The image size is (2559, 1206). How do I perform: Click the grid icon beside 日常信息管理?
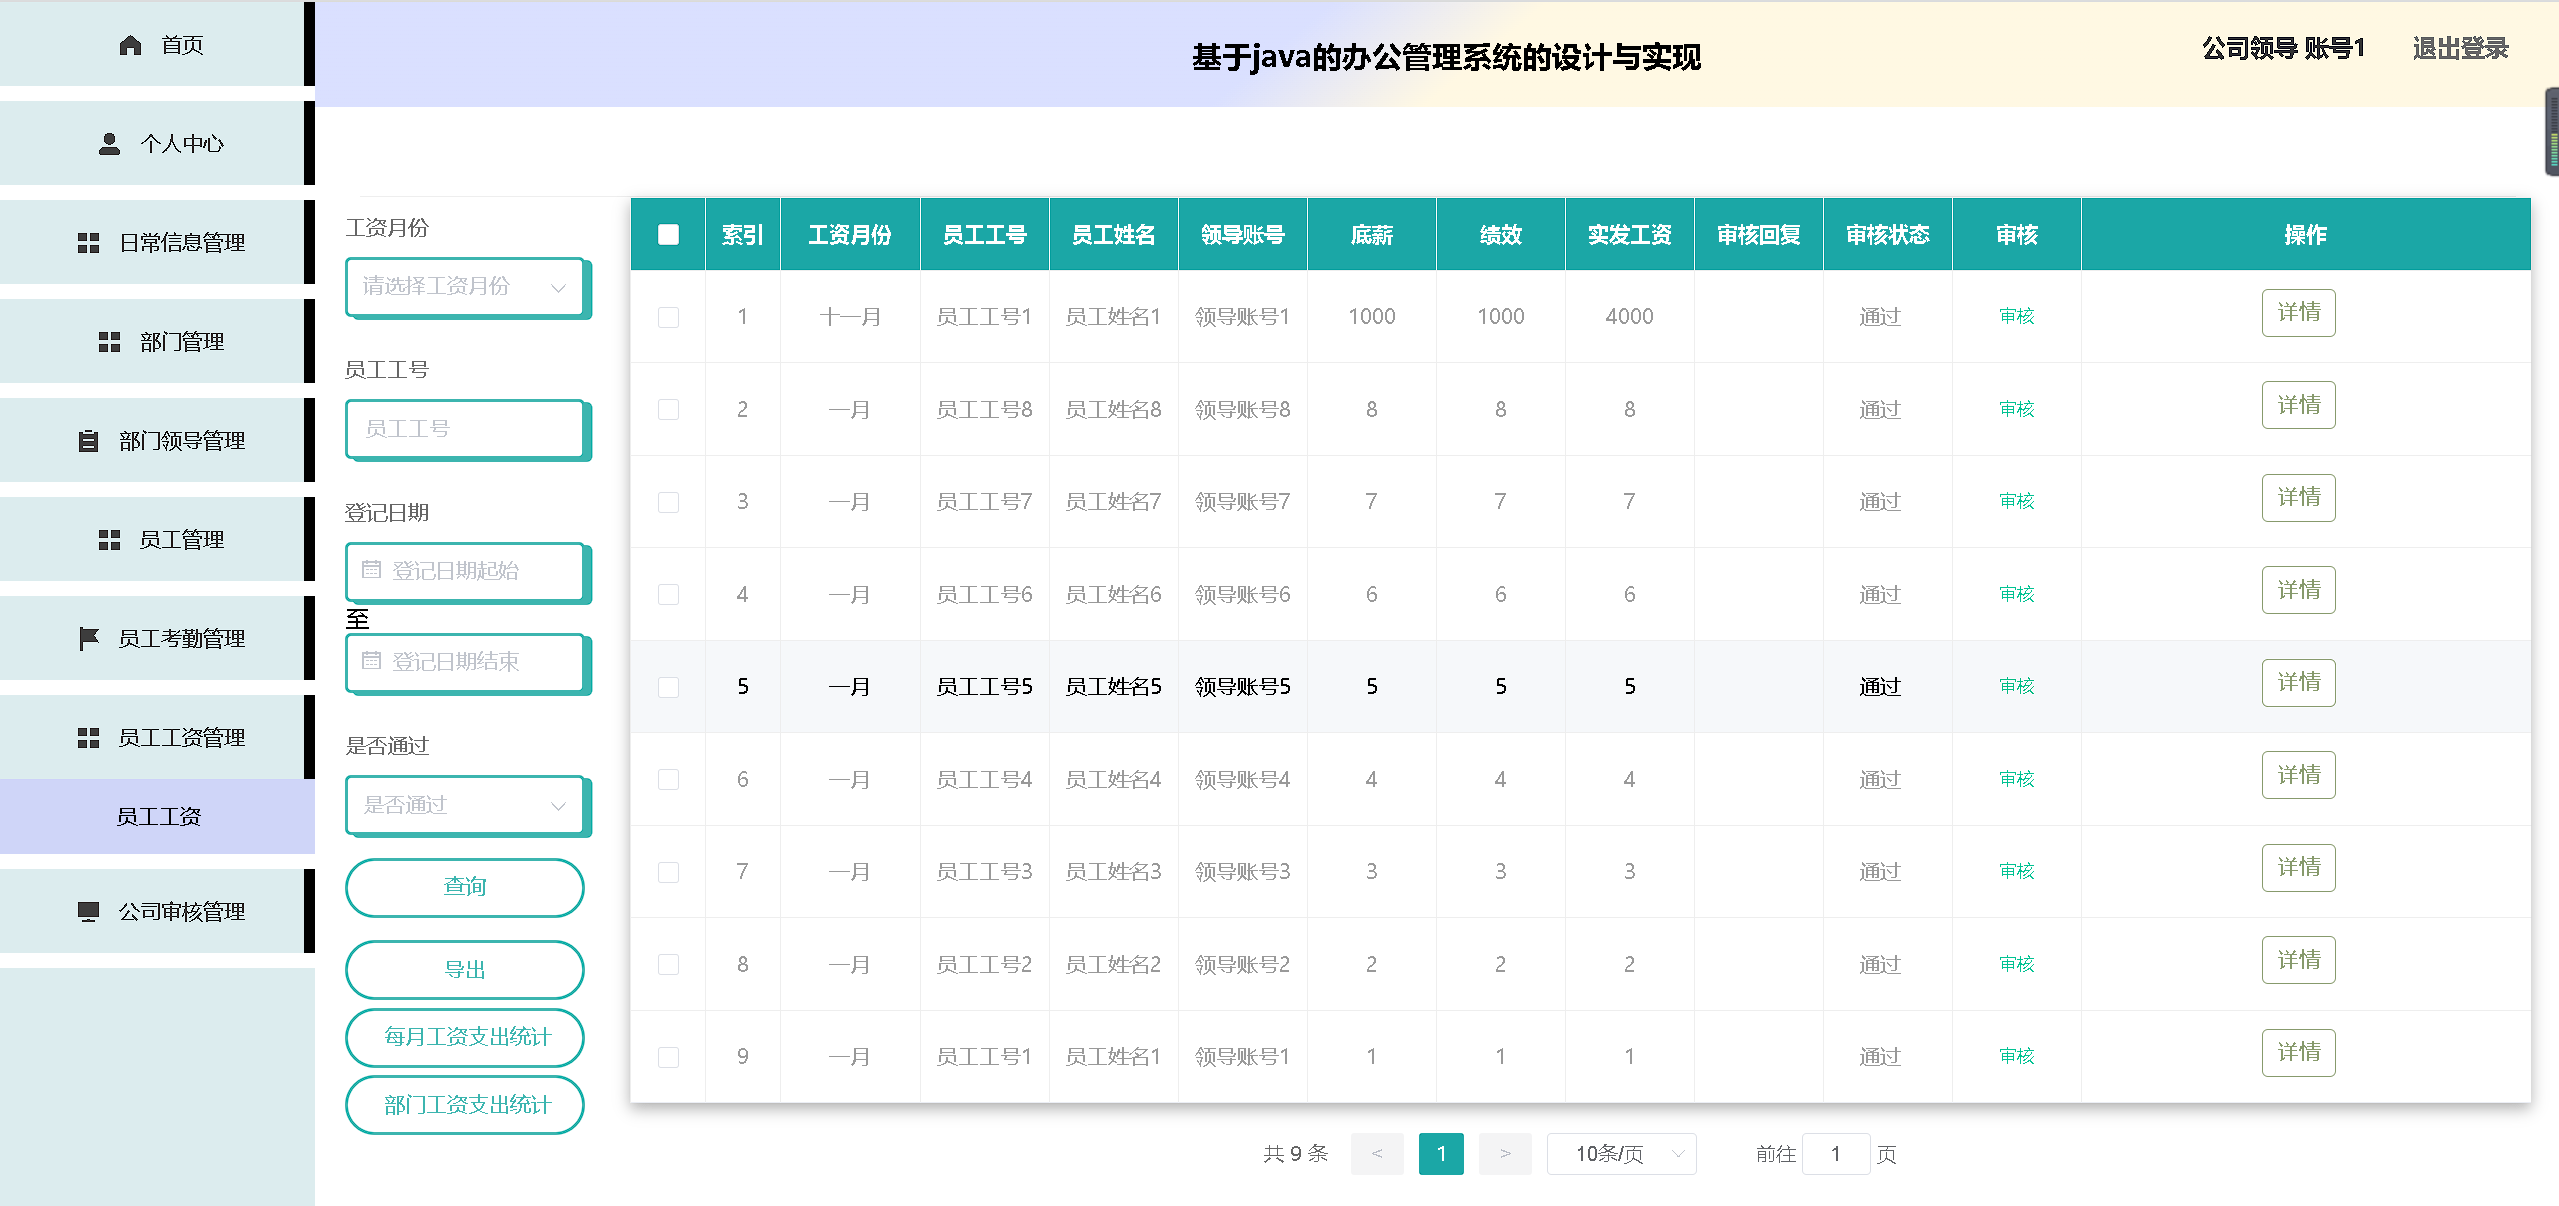point(88,243)
